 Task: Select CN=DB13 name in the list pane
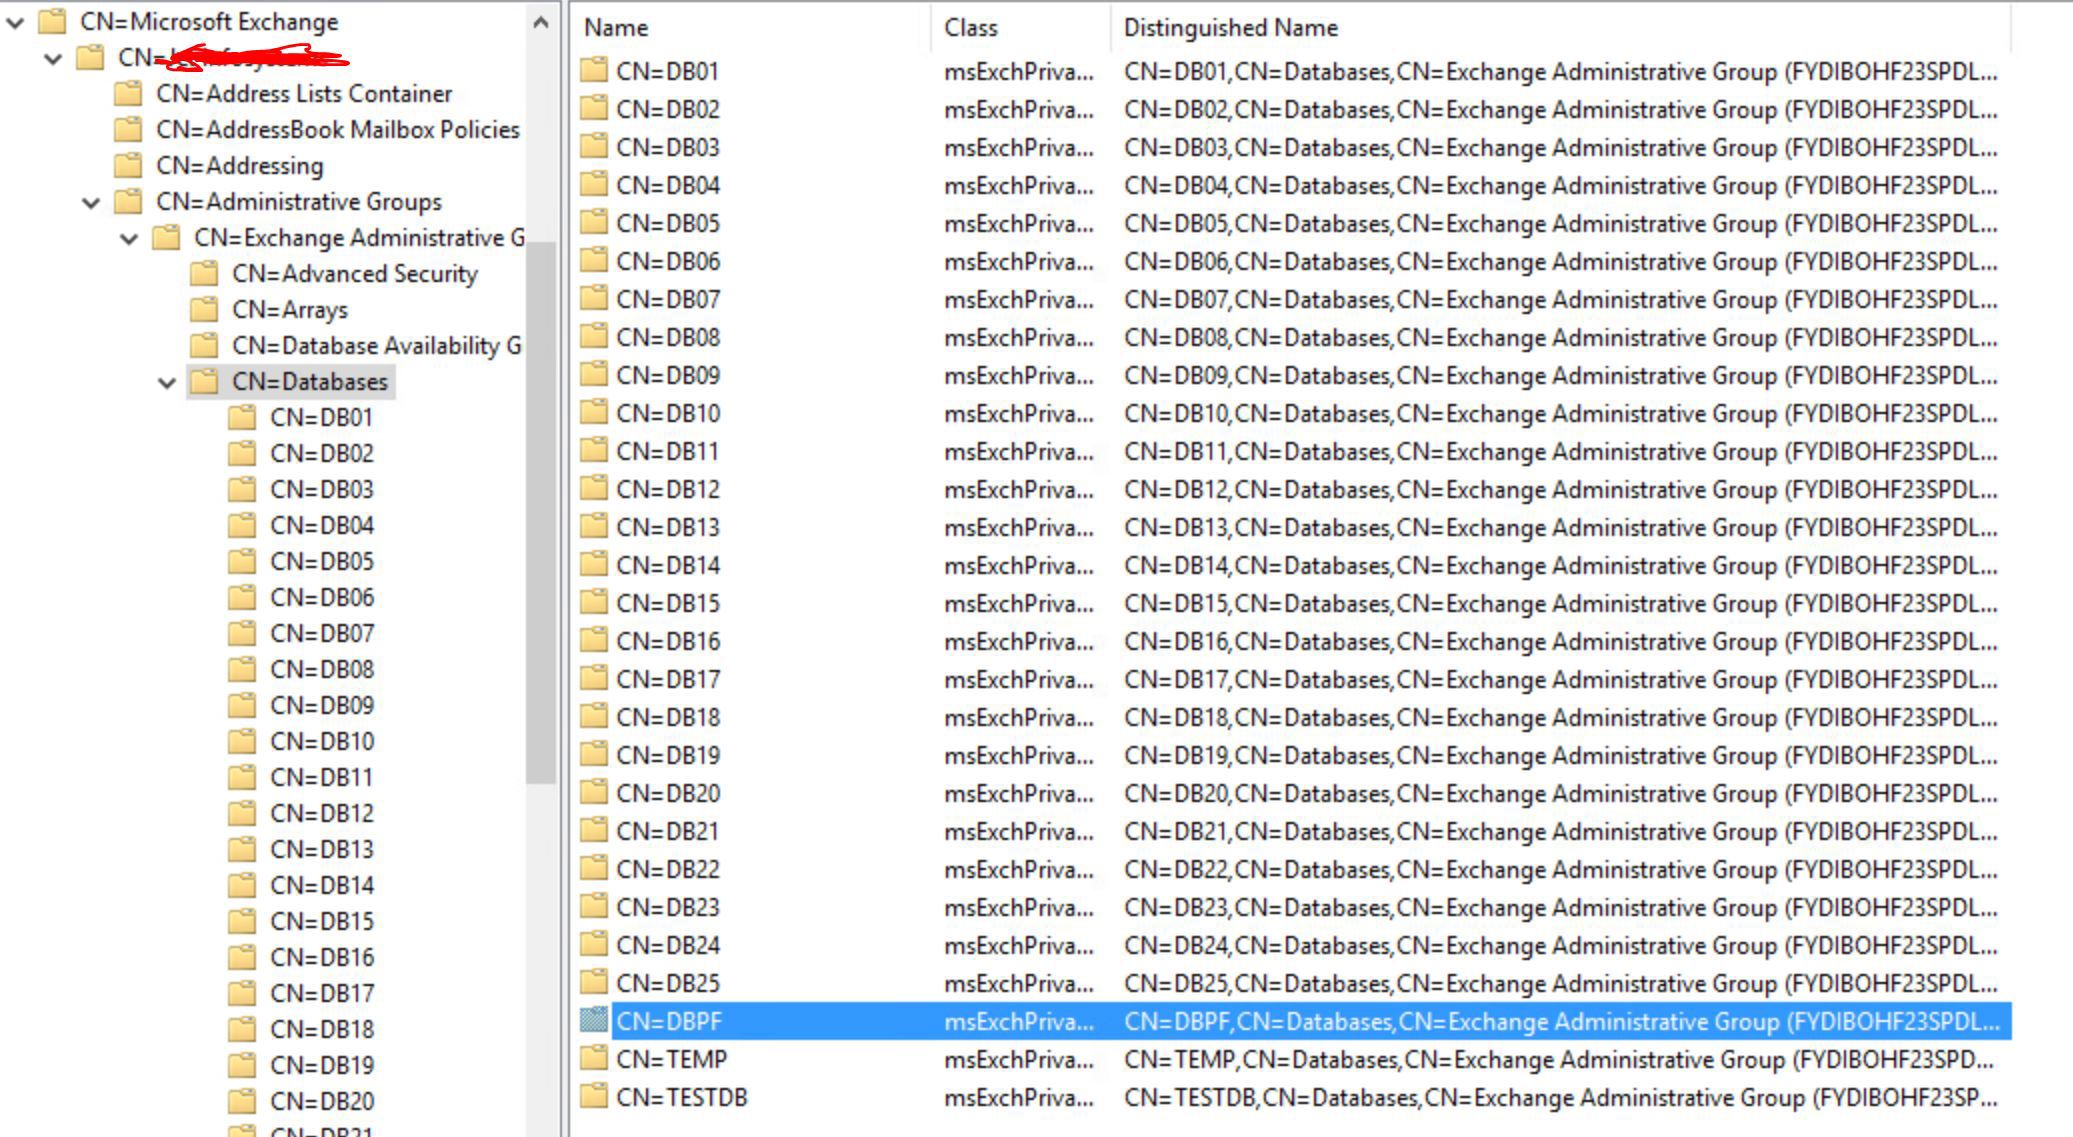coord(668,527)
